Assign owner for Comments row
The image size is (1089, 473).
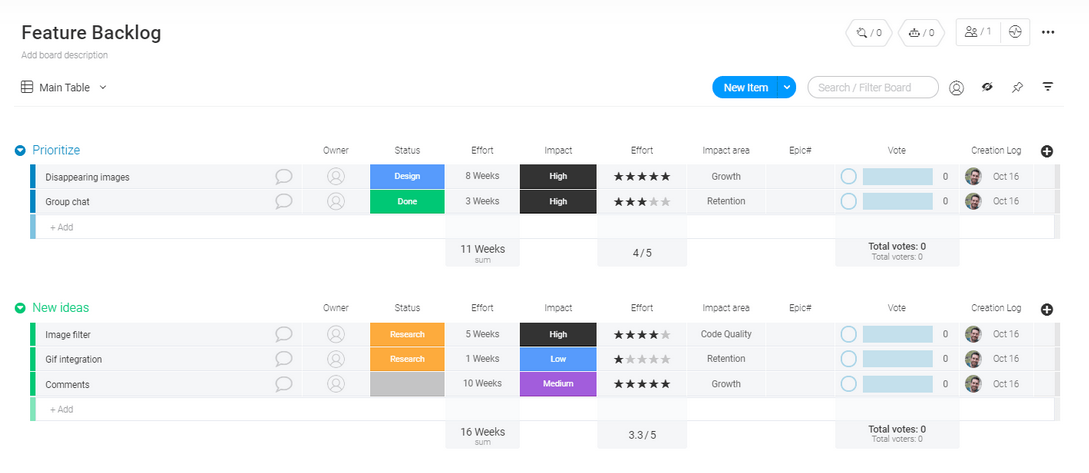click(x=336, y=384)
